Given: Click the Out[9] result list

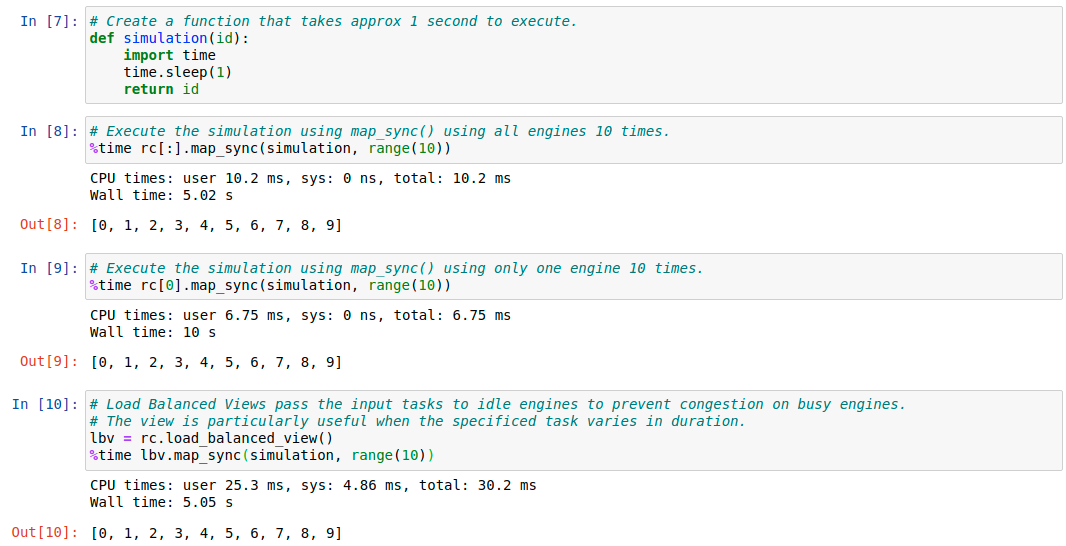Looking at the screenshot, I should [x=216, y=362].
